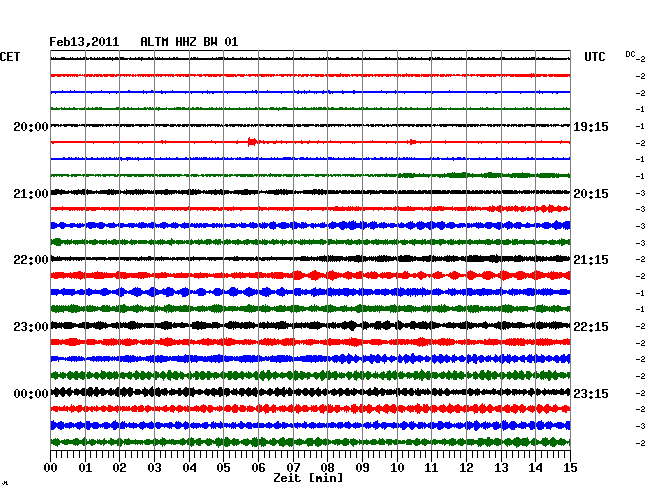Select the DC value beside the 22:15 label
The width and height of the screenshot is (650, 494).
pos(640,327)
